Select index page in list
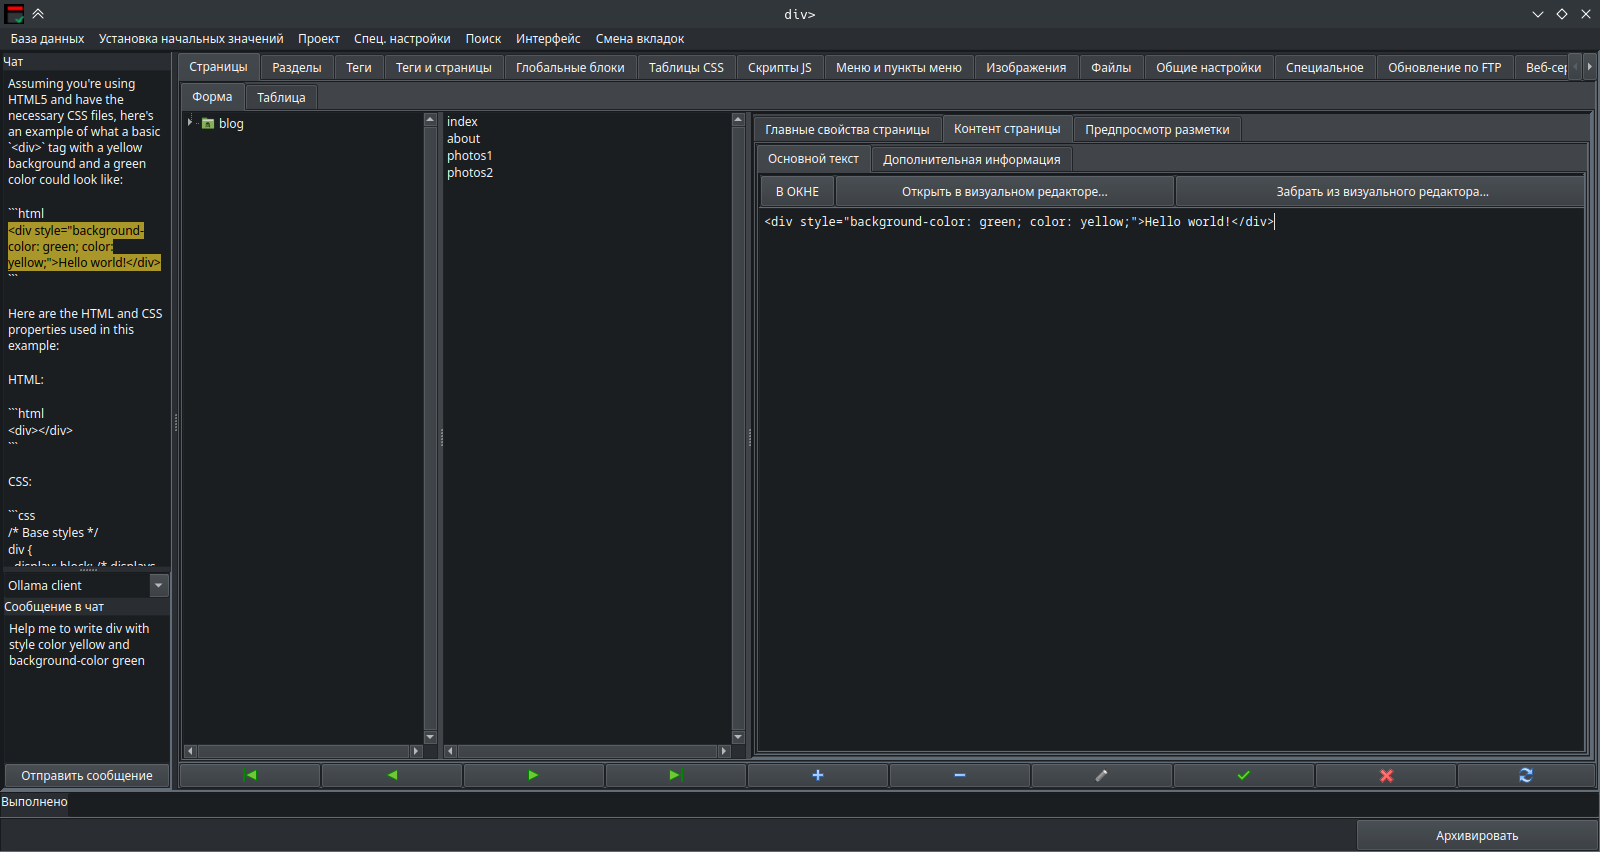This screenshot has width=1600, height=852. coord(462,121)
